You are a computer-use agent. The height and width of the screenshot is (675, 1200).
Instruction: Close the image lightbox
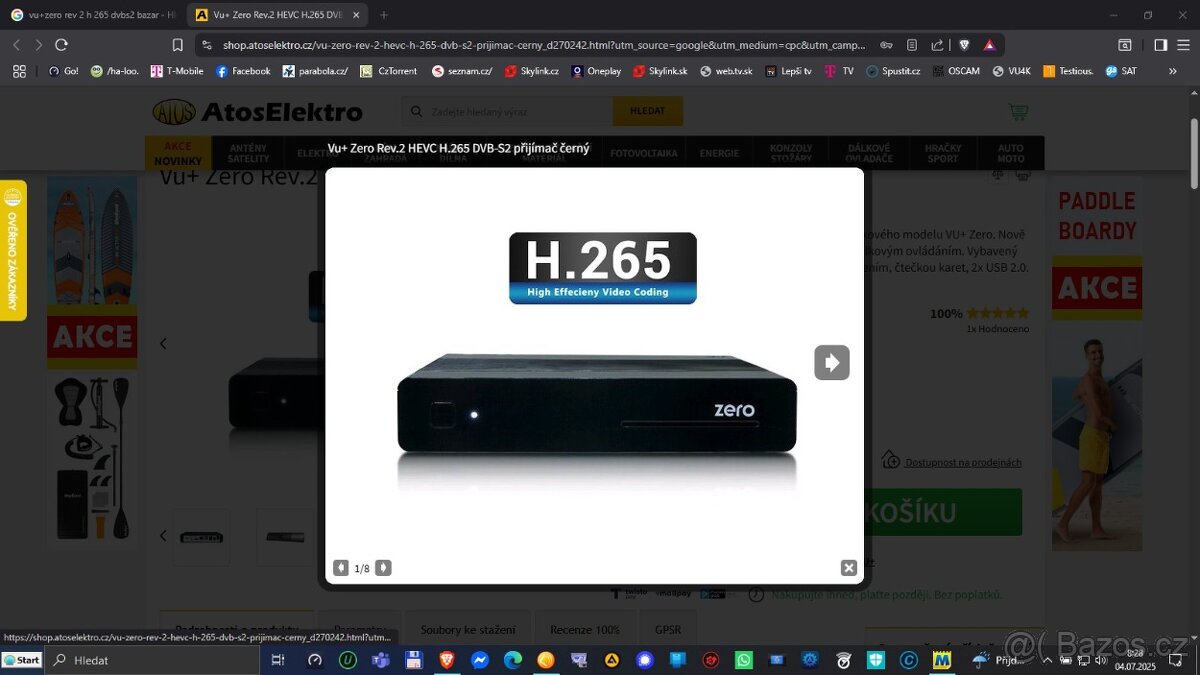tap(849, 568)
